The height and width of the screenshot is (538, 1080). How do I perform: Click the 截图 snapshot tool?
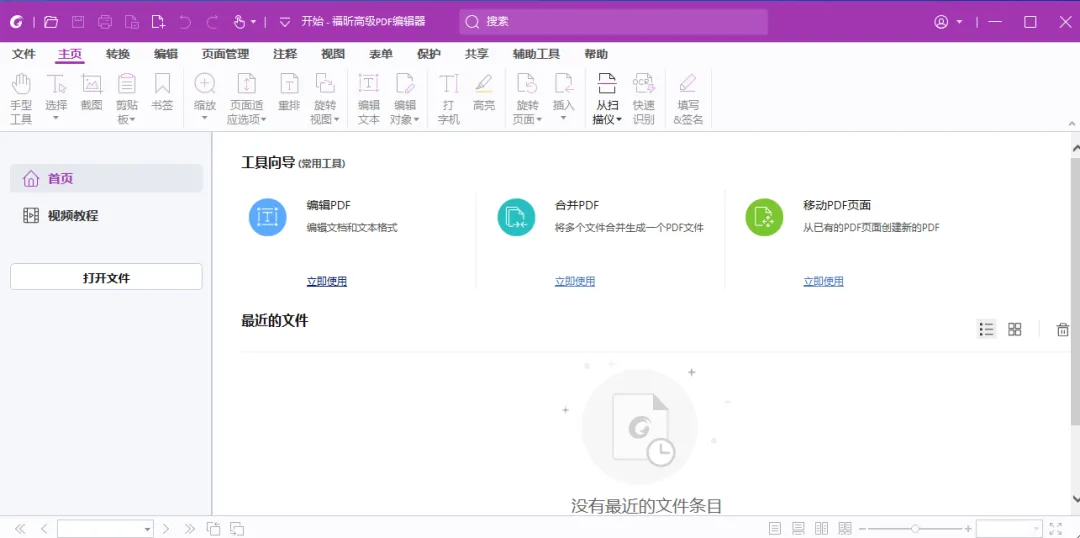point(92,93)
